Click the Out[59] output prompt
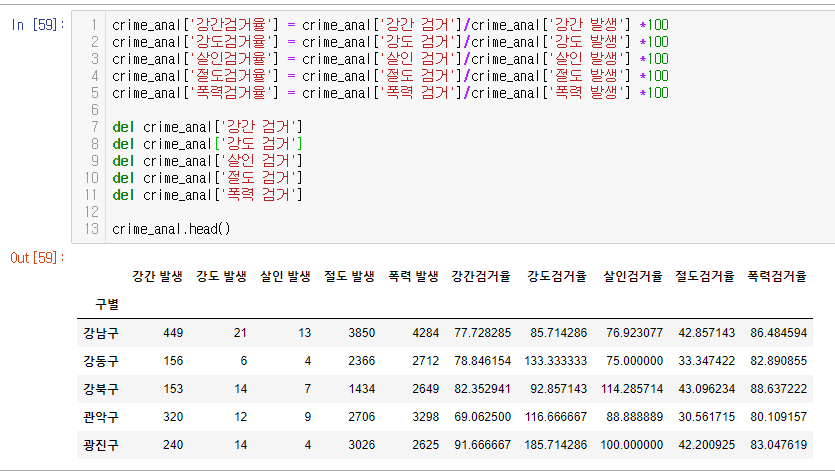Viewport: 835px width, 476px height. [x=34, y=259]
